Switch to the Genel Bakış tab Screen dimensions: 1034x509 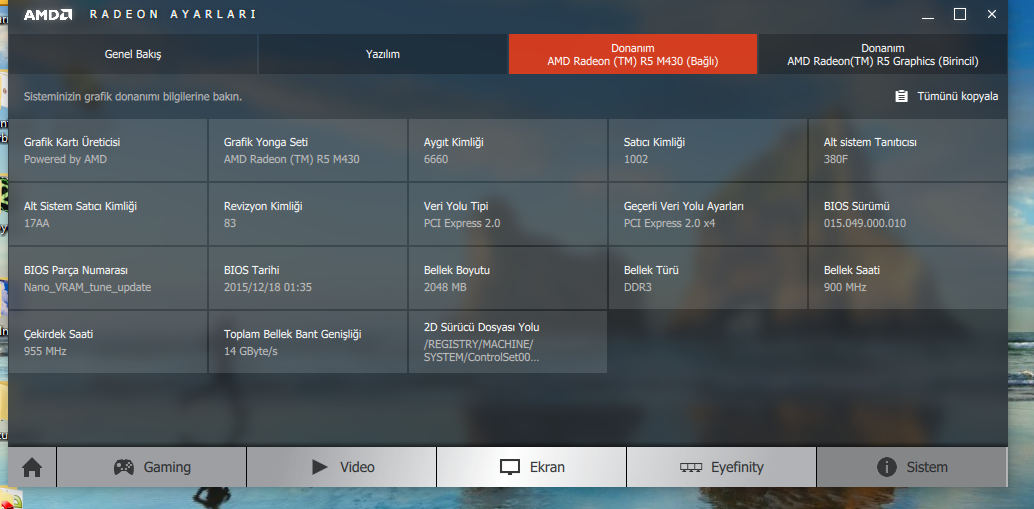[133, 54]
